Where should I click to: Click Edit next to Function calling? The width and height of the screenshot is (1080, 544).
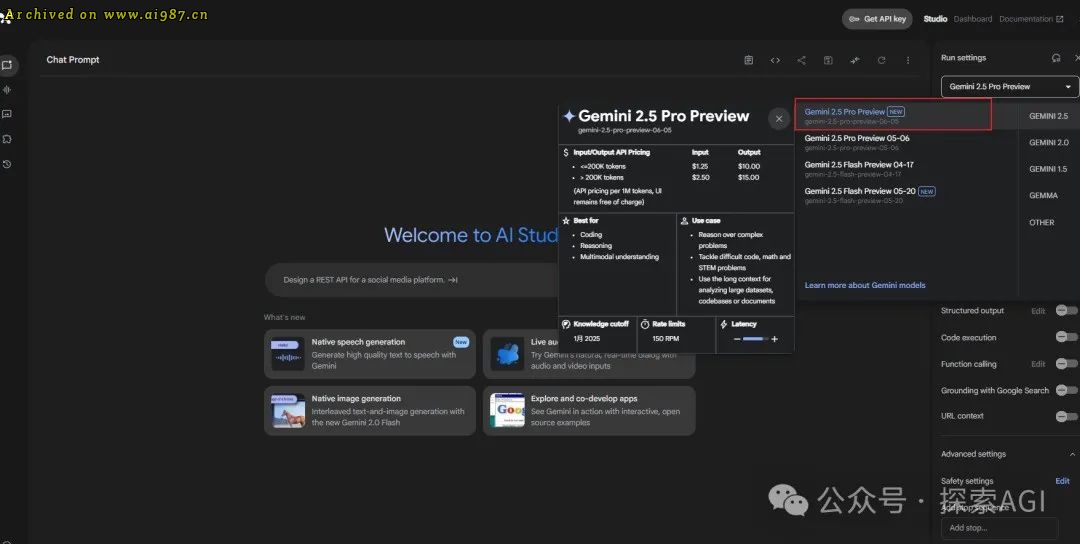(1038, 364)
